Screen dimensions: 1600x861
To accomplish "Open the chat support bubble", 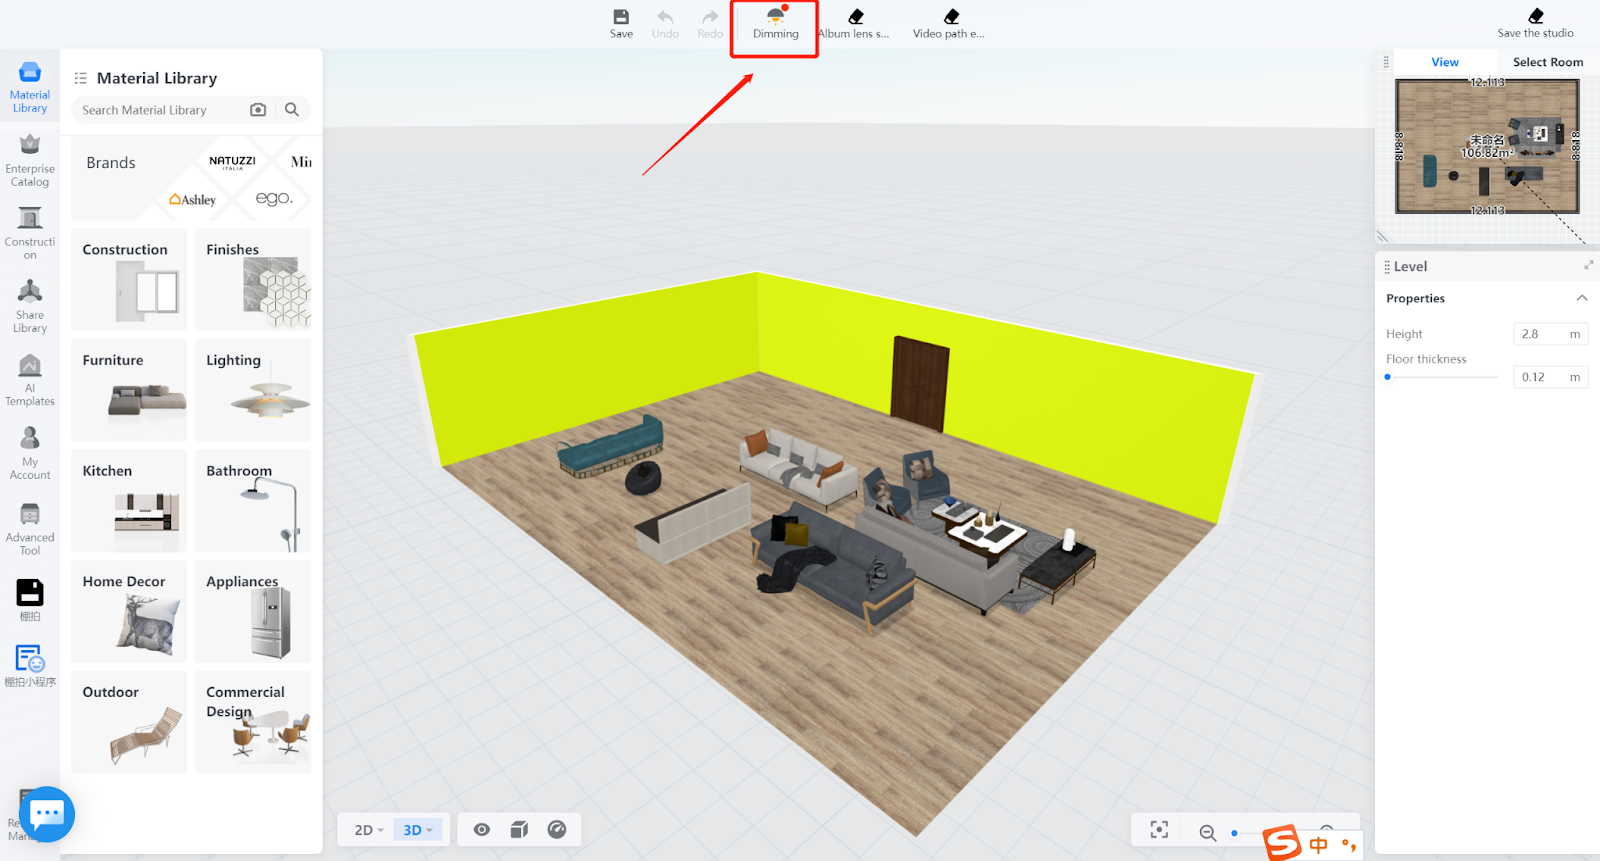I will coord(47,814).
